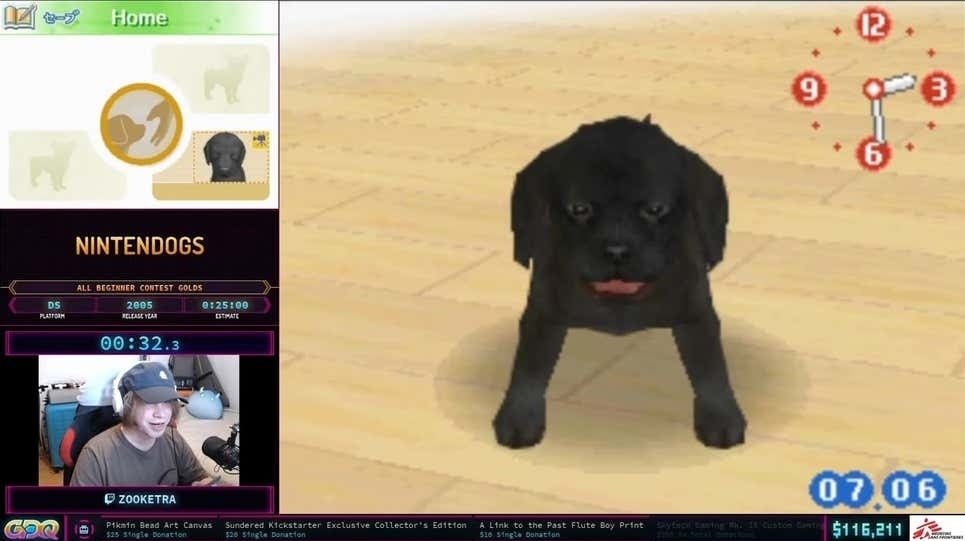Screen dimensions: 965x541
Task: Click the Pikmin Bead Art Canvas prize
Action: (159, 525)
